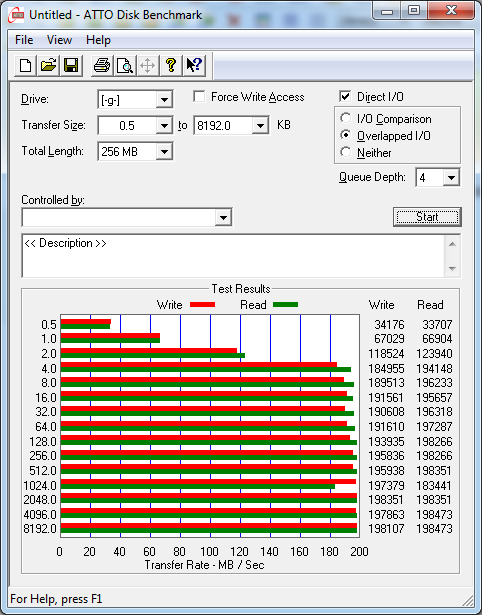Open a saved benchmark file icon
The height and width of the screenshot is (615, 482).
(49, 65)
